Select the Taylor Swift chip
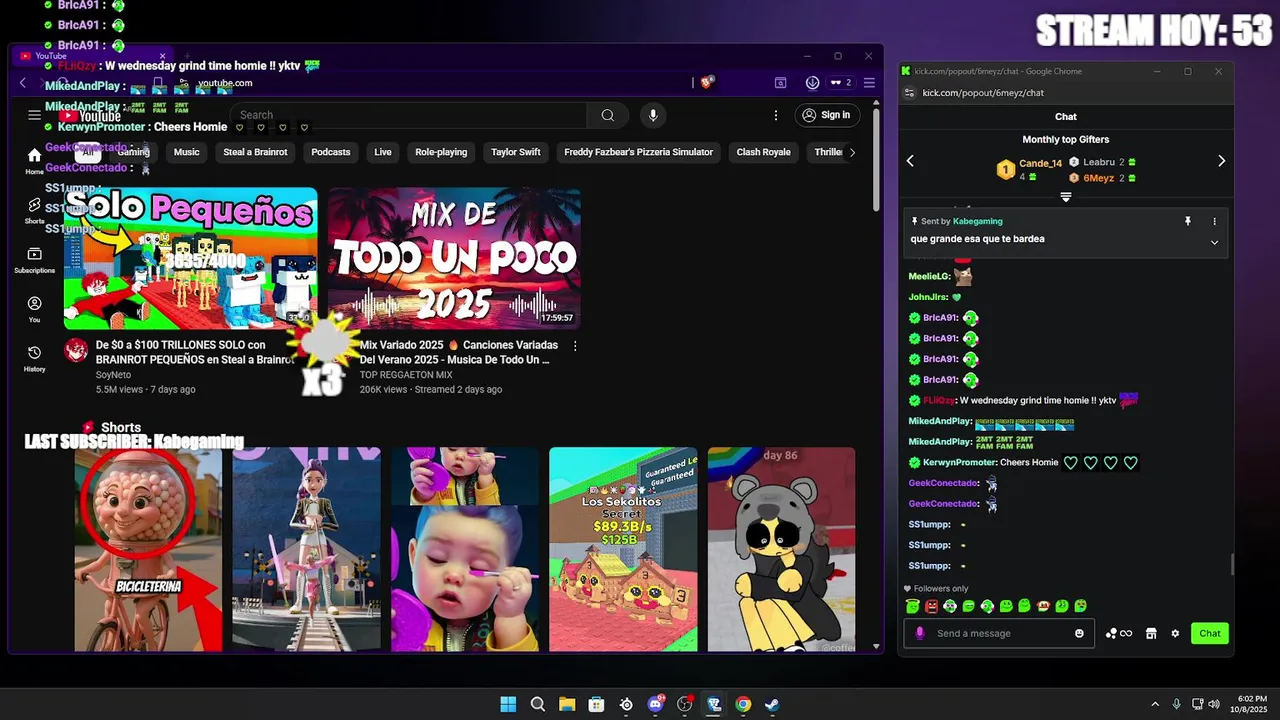This screenshot has width=1280, height=720. [x=516, y=152]
